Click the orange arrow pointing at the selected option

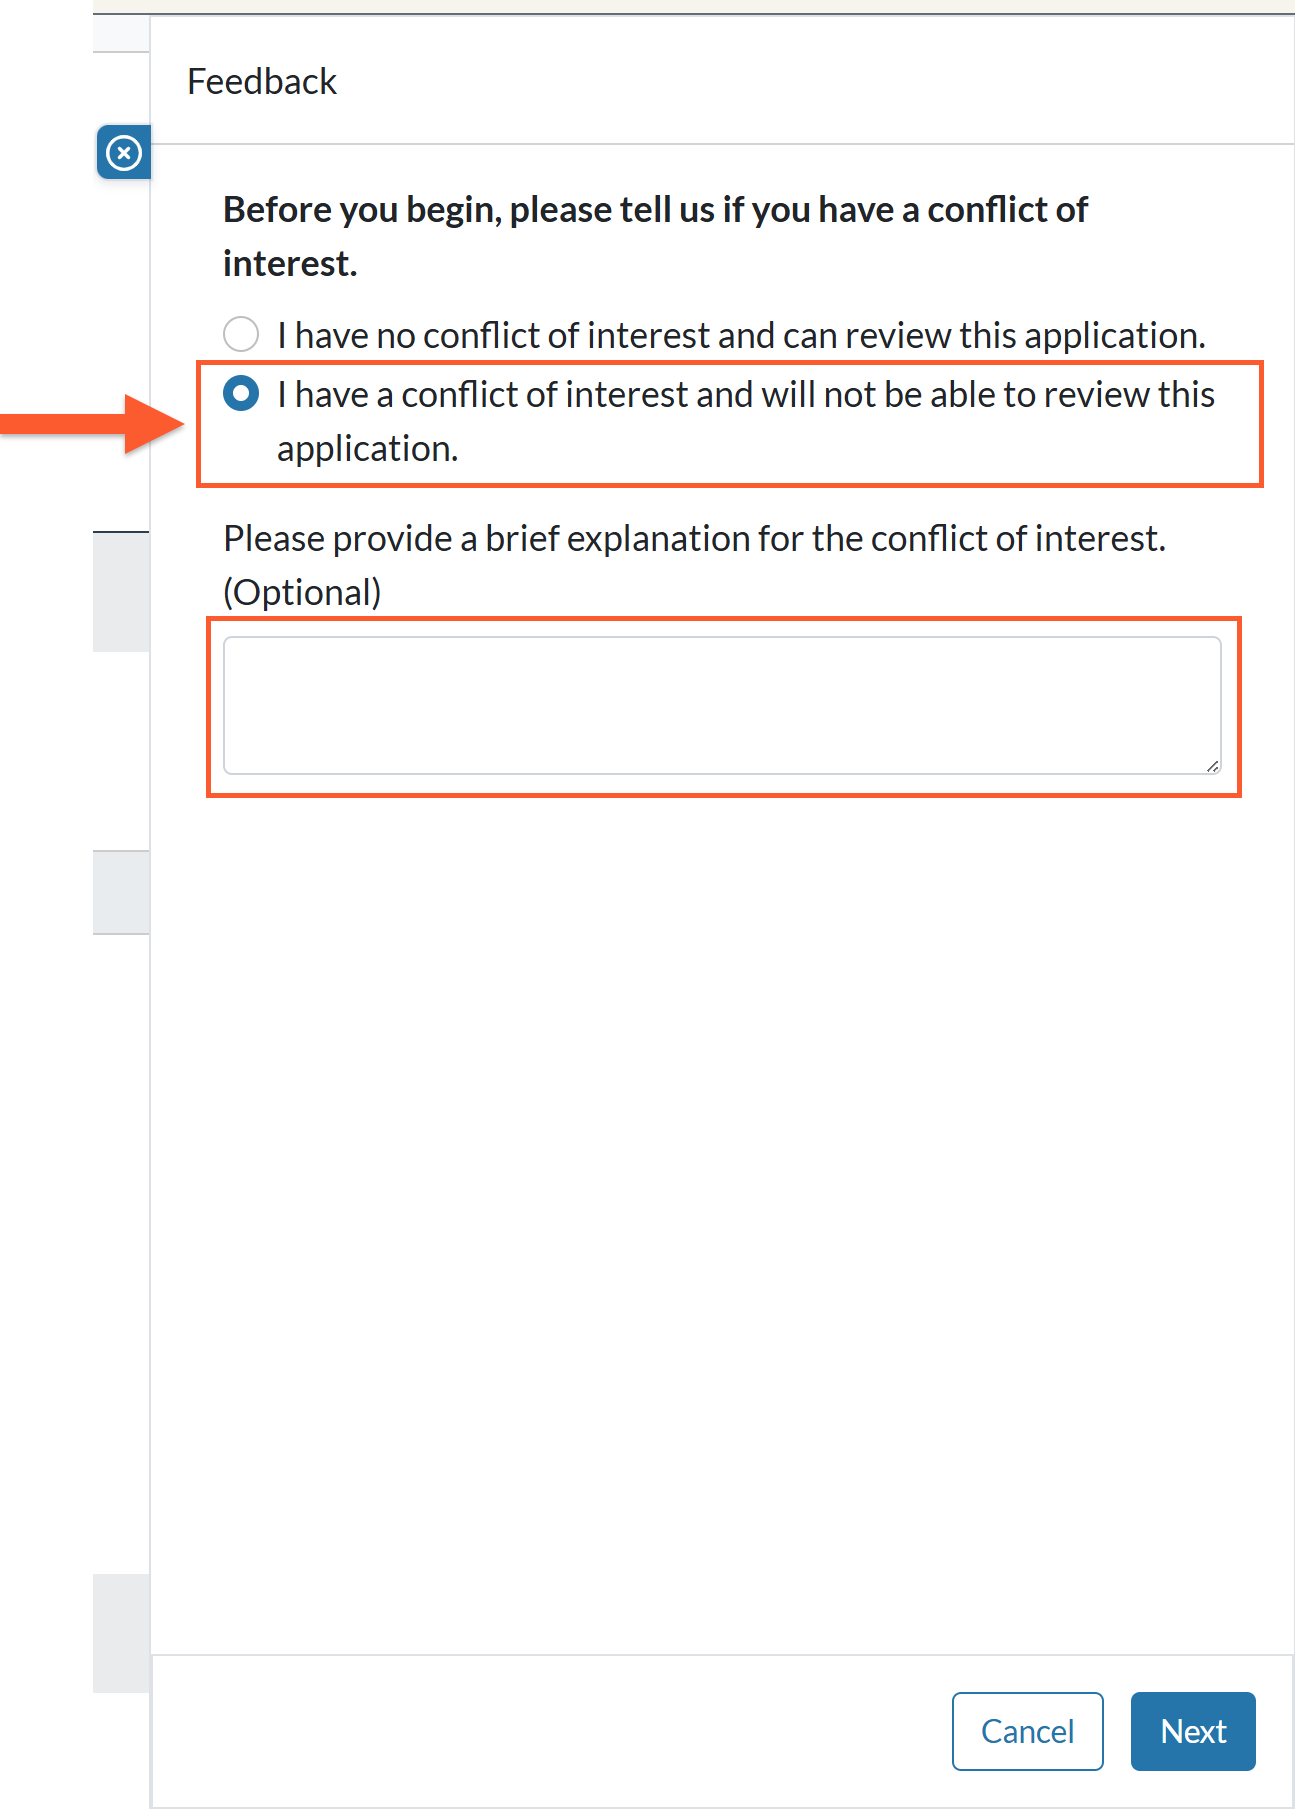[x=92, y=424]
